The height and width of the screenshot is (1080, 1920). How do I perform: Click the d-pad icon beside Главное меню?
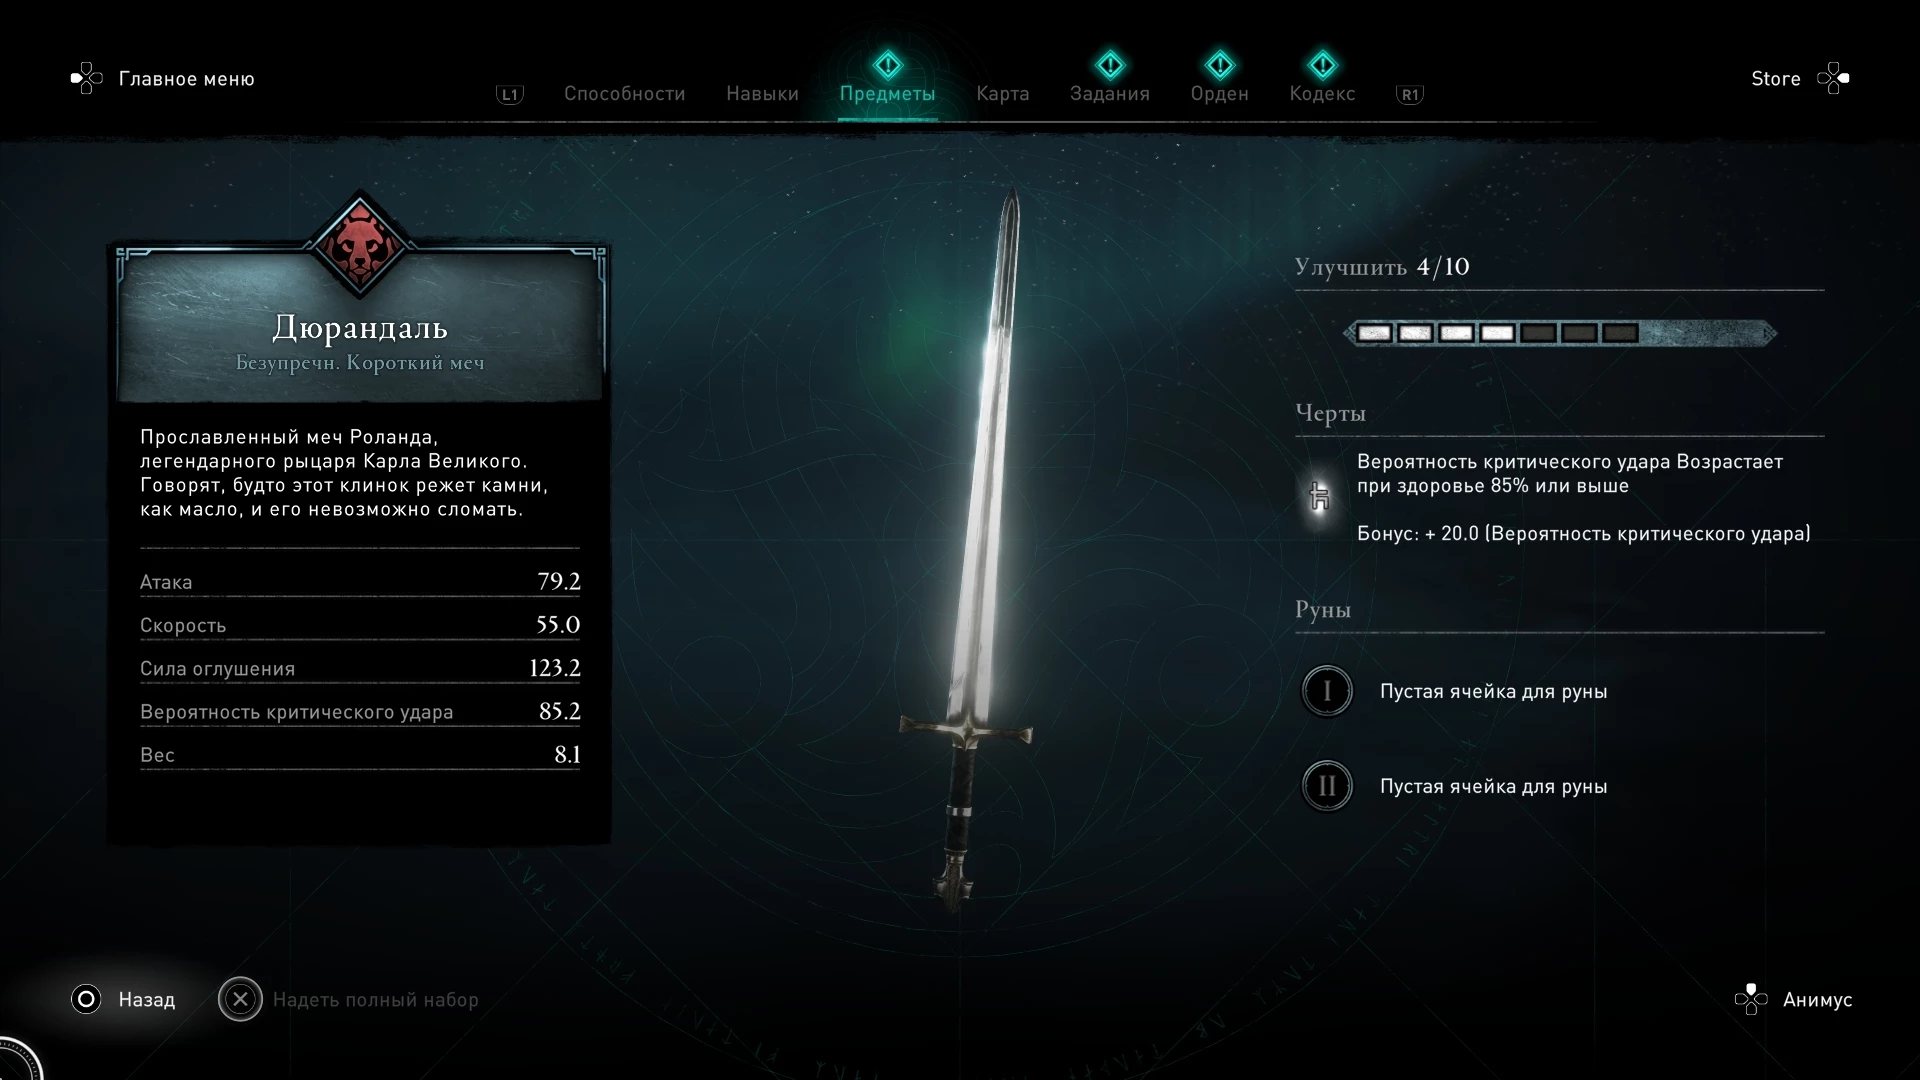pos(86,78)
